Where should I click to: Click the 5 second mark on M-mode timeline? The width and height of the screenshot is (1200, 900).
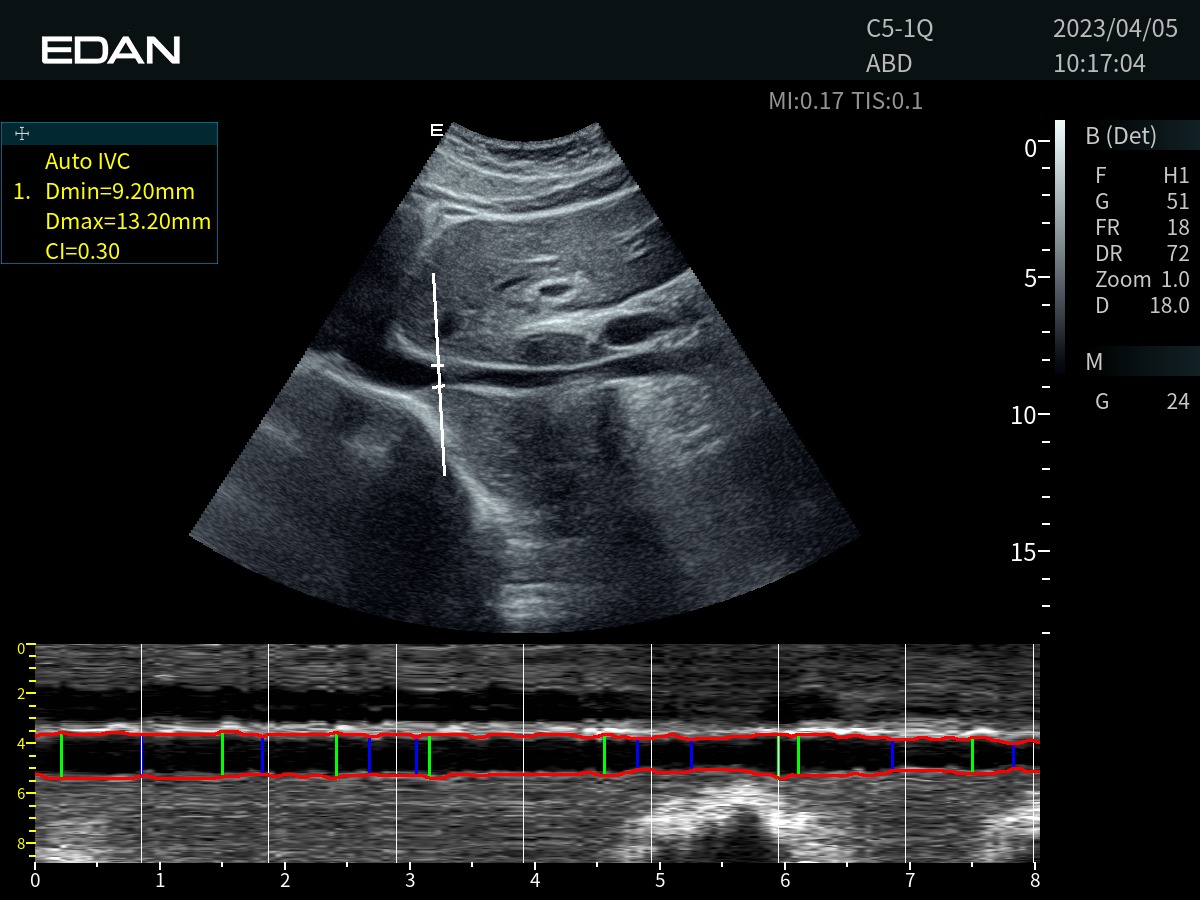click(x=660, y=882)
